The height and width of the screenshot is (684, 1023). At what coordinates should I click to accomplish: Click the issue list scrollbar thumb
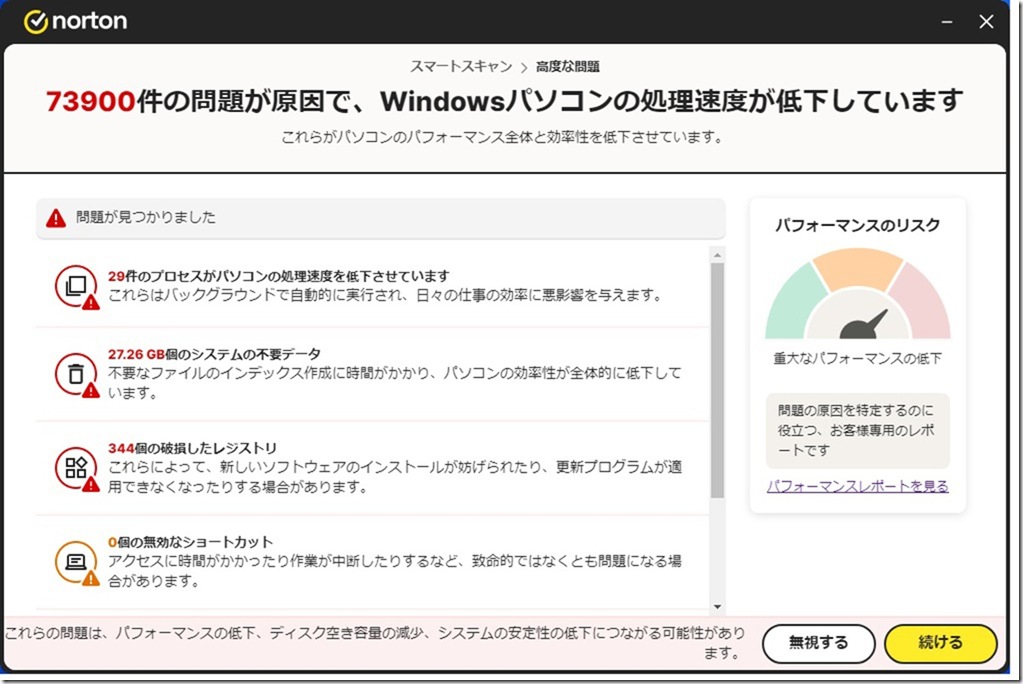click(x=717, y=381)
